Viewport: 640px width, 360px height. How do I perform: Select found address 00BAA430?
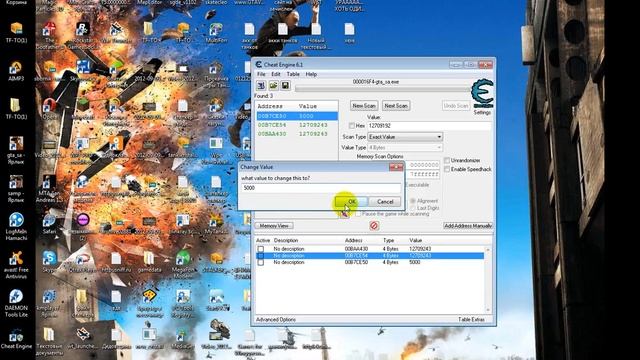[297, 134]
